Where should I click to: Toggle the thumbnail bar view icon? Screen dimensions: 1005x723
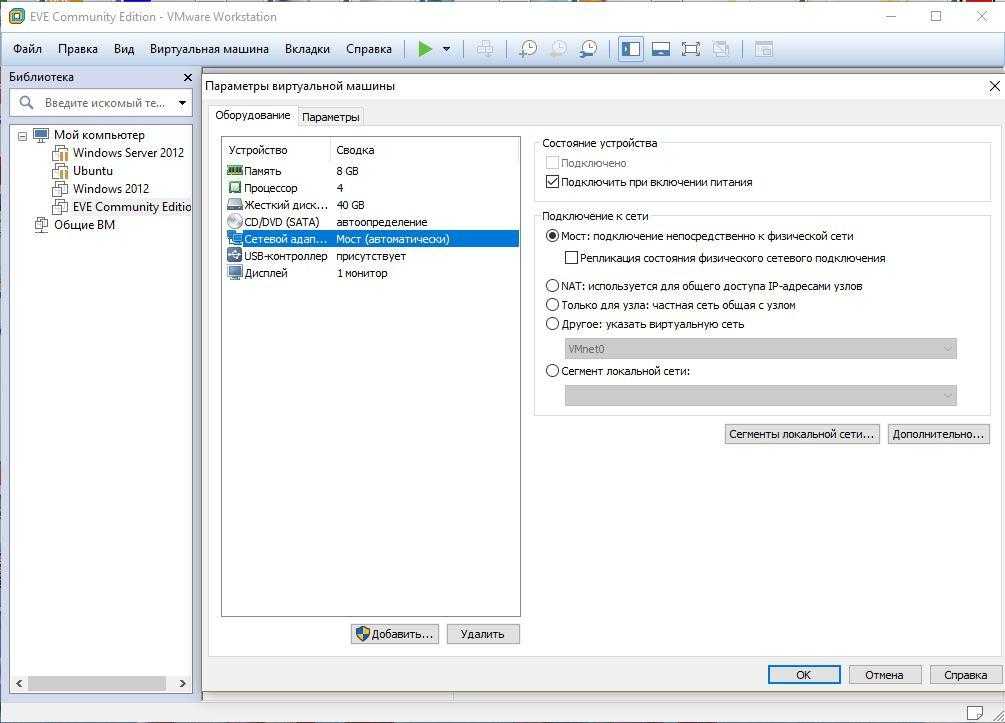click(660, 49)
